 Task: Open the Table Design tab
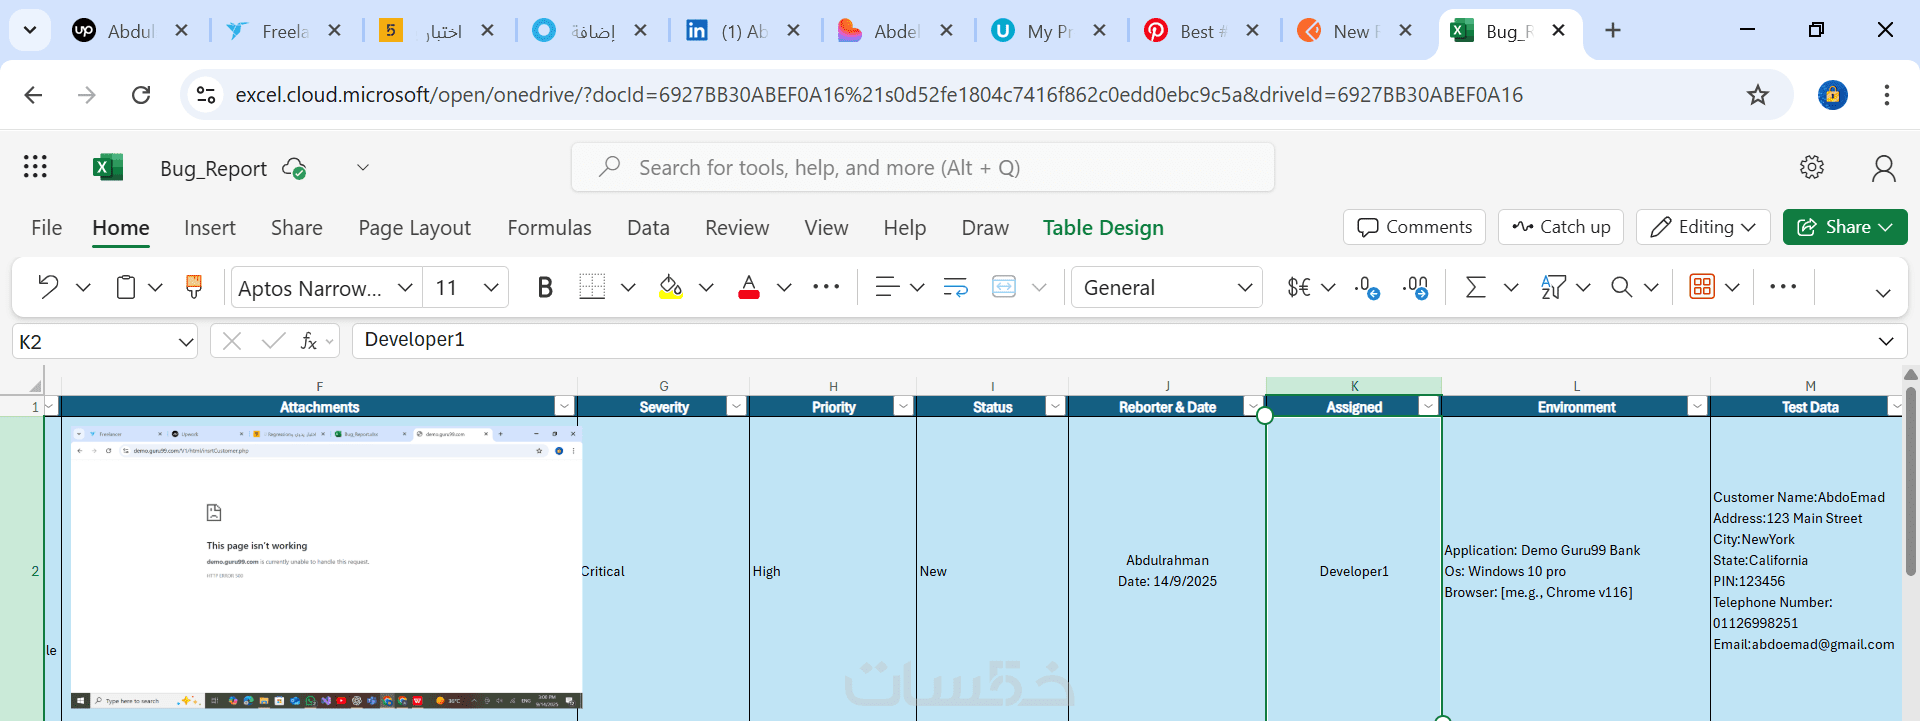pyautogui.click(x=1103, y=228)
